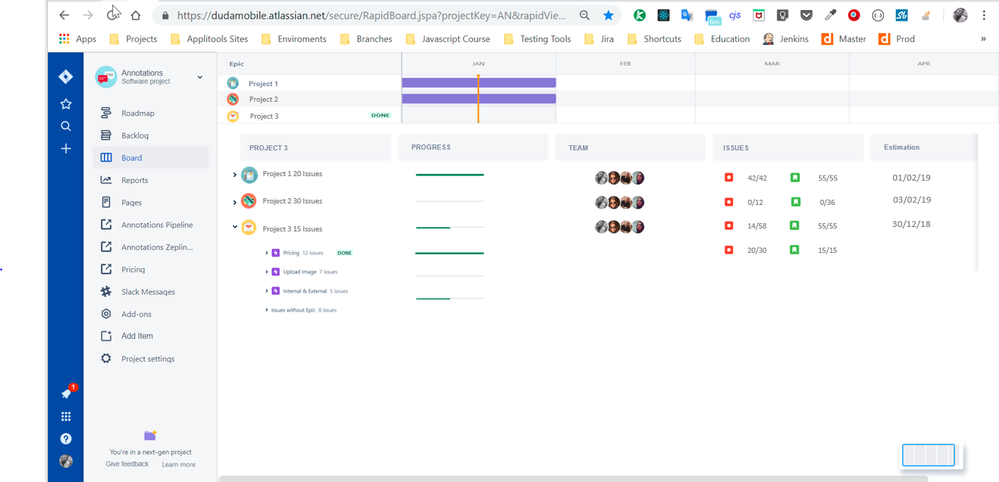This screenshot has height=482, width=999.
Task: Expand the Internal & External 5 issues row
Action: pos(266,290)
